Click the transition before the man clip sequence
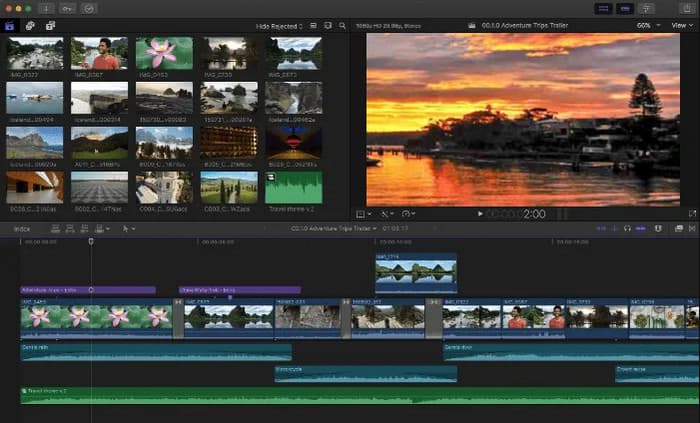This screenshot has height=423, width=700. pyautogui.click(x=433, y=319)
